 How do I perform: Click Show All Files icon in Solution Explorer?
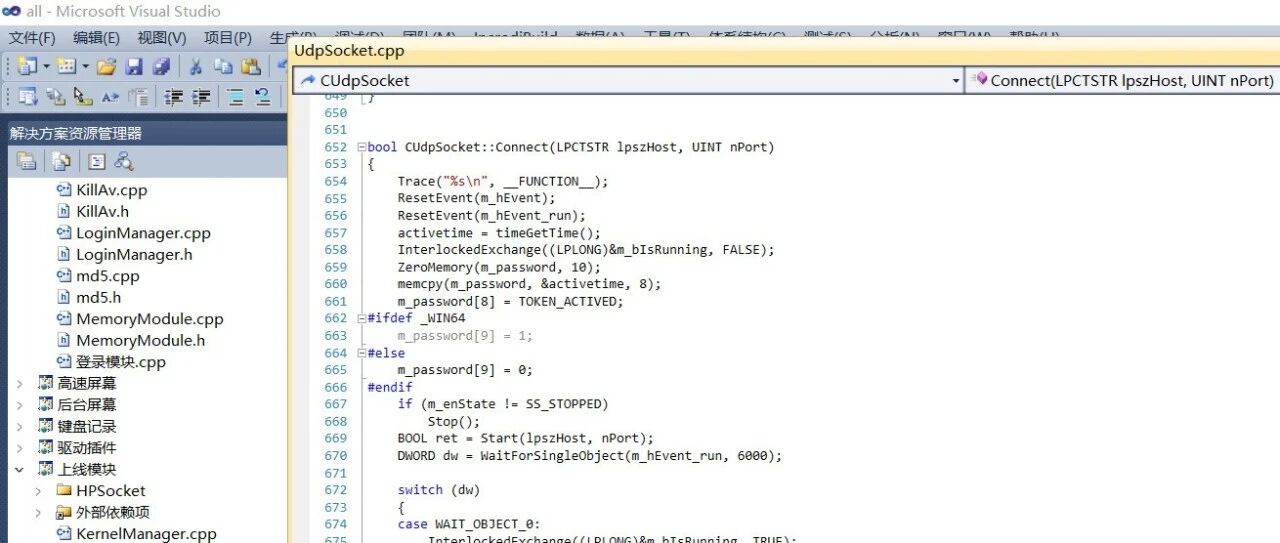61,161
